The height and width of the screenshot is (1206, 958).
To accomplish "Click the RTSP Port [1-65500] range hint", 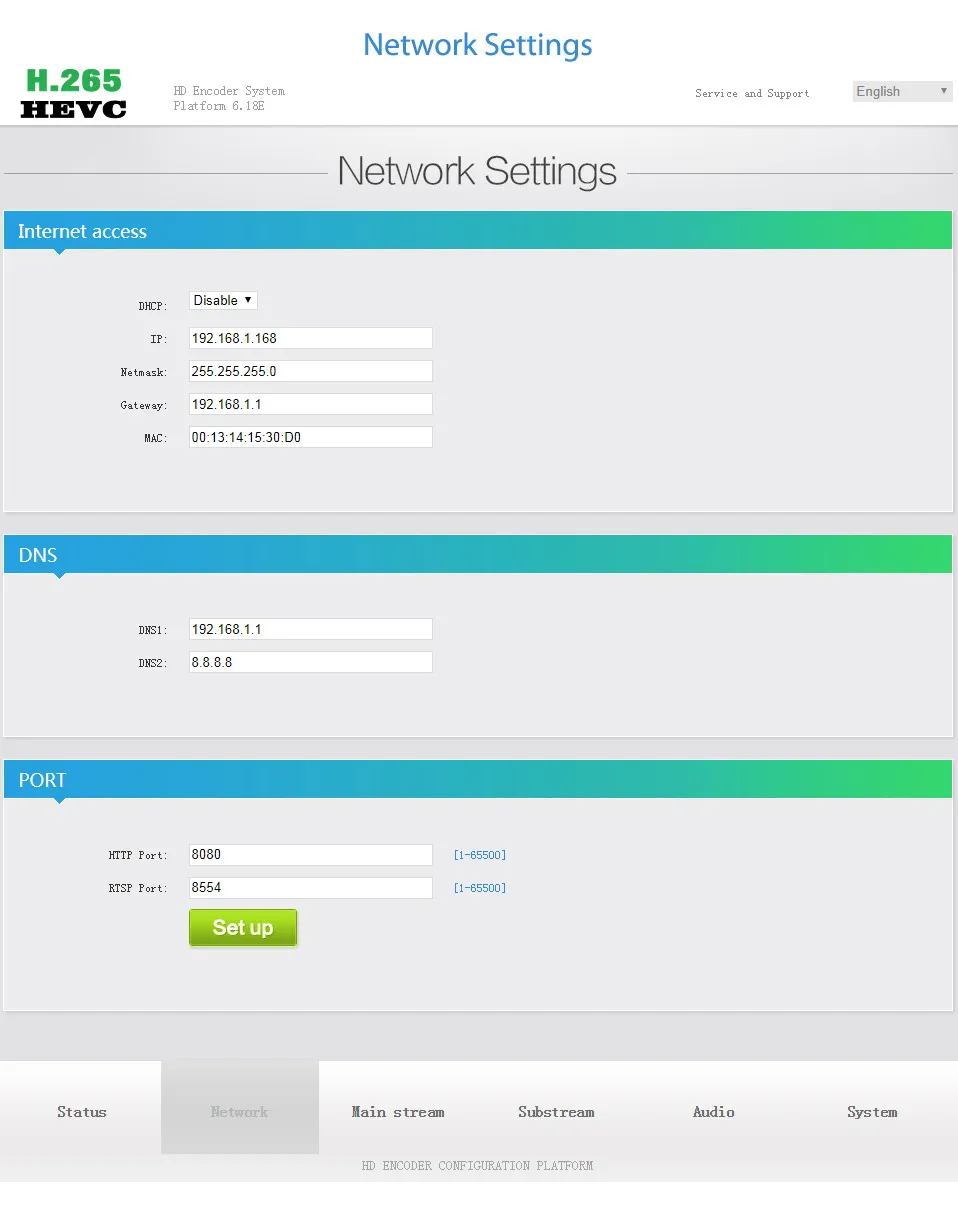I will tap(480, 888).
